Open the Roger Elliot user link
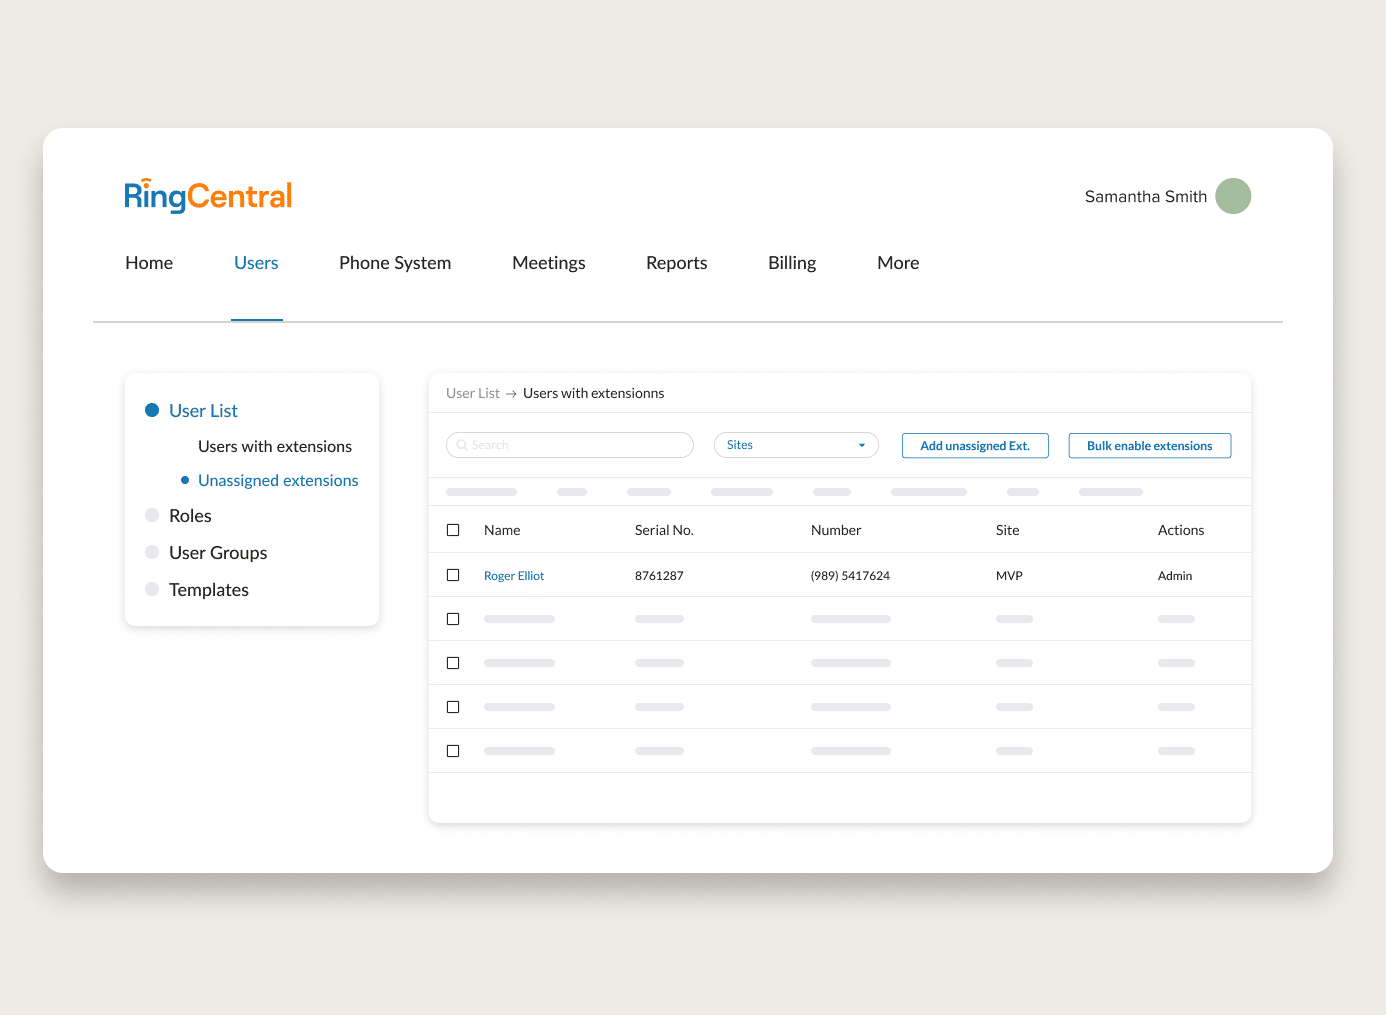This screenshot has height=1015, width=1386. [514, 576]
